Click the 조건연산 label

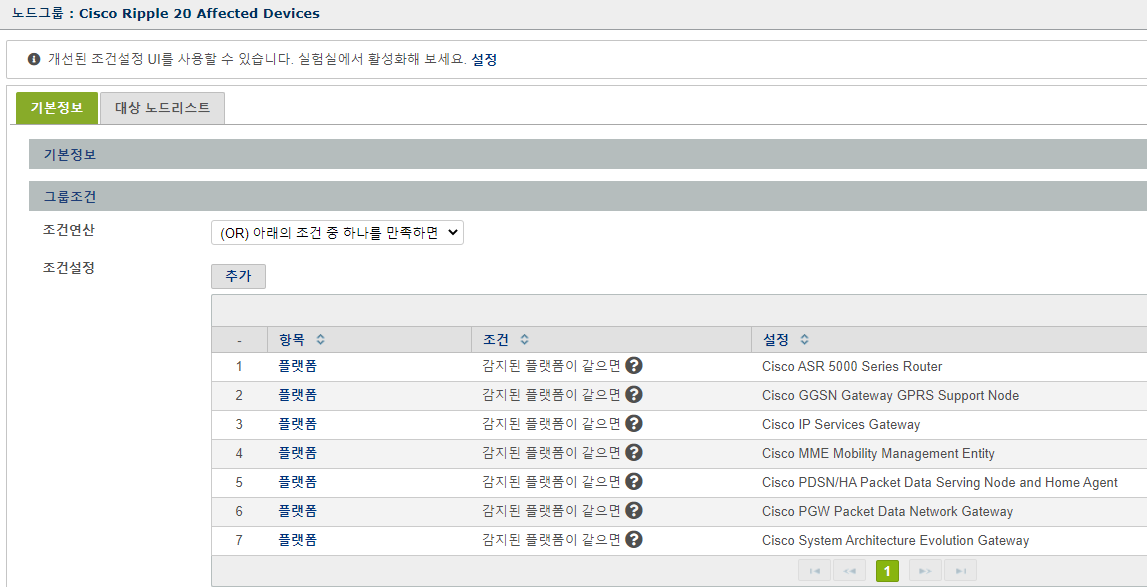tap(69, 230)
